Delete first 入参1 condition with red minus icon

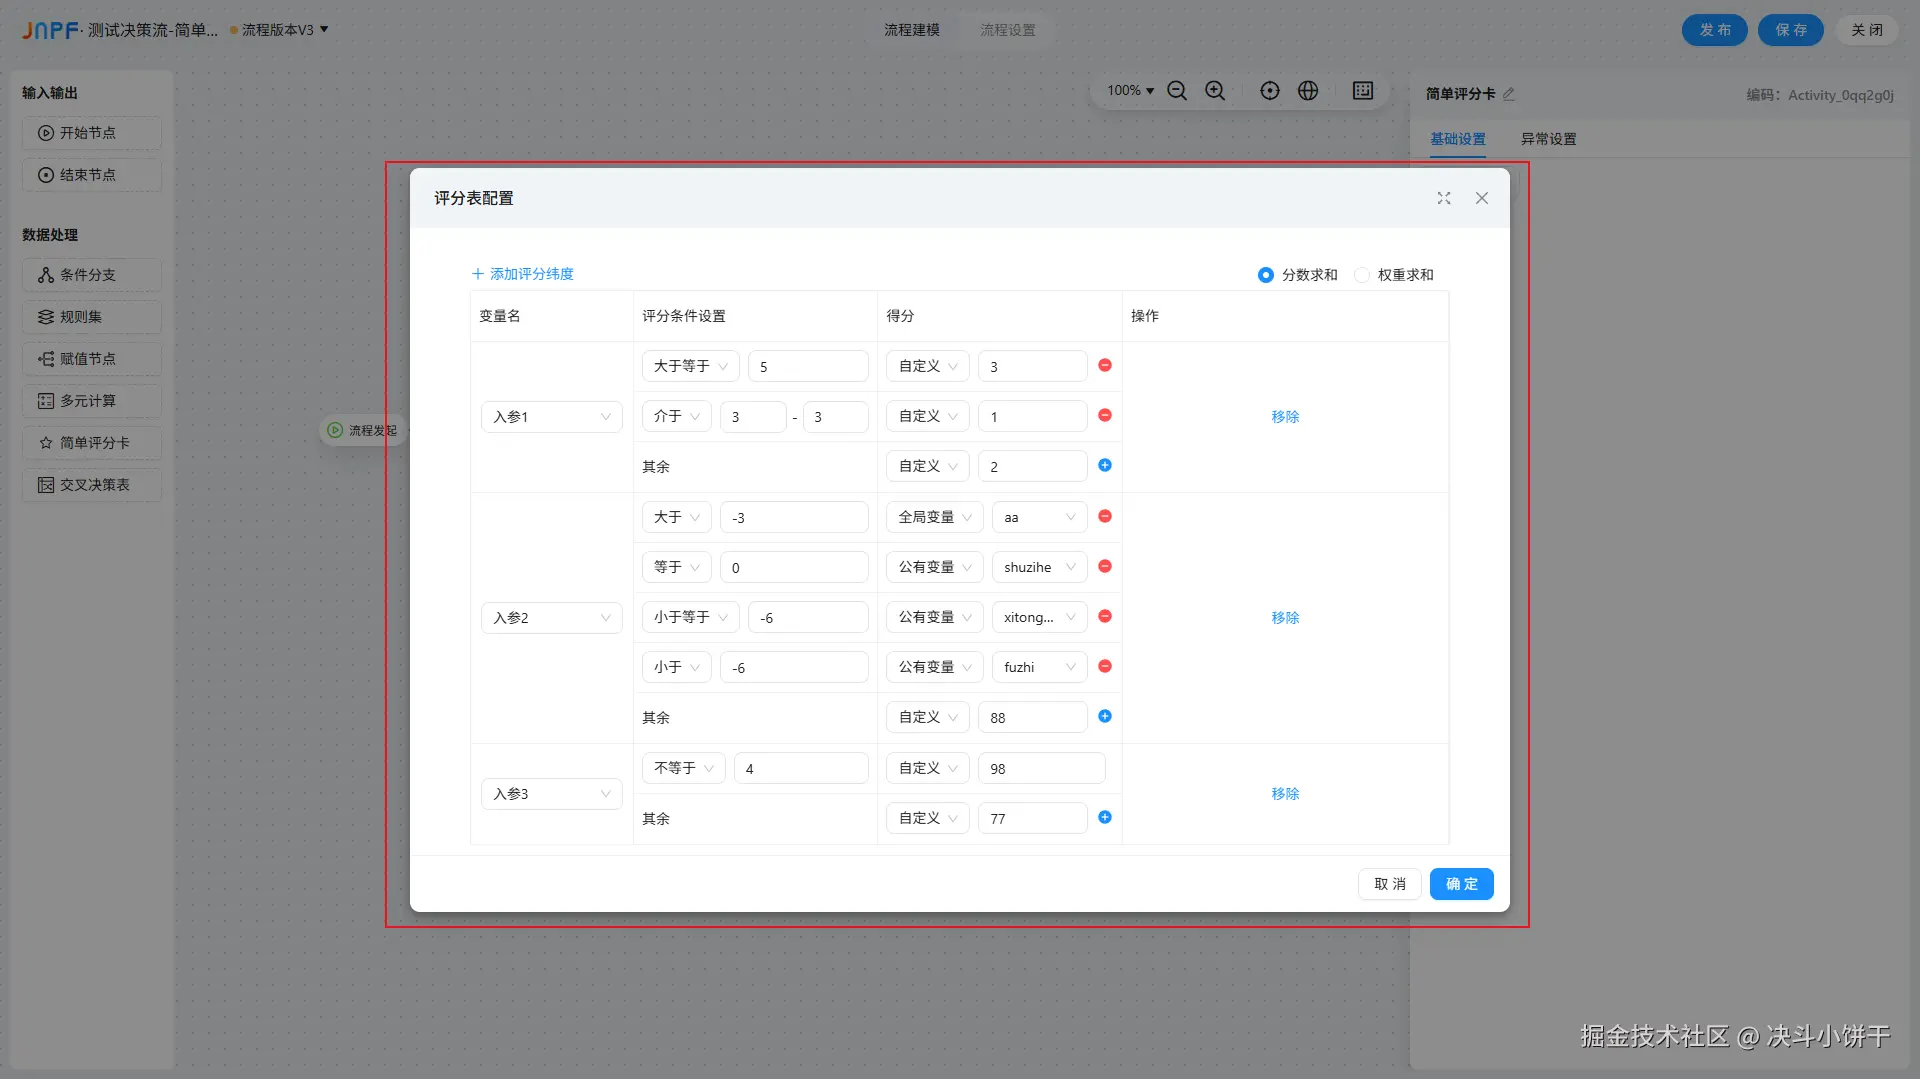[1105, 366]
